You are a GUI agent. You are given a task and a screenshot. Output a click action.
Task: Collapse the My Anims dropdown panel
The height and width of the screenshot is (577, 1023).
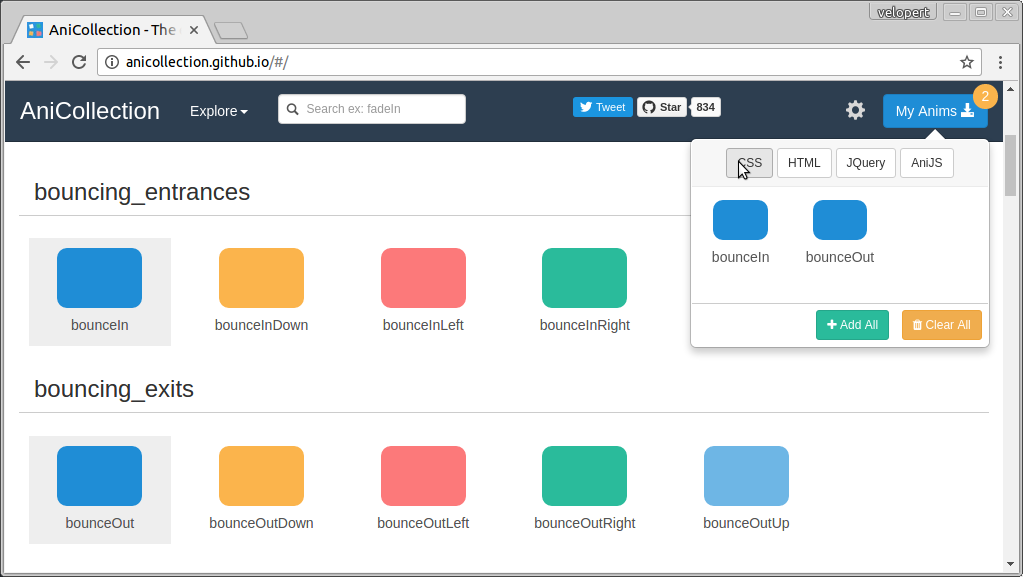pyautogui.click(x=934, y=111)
